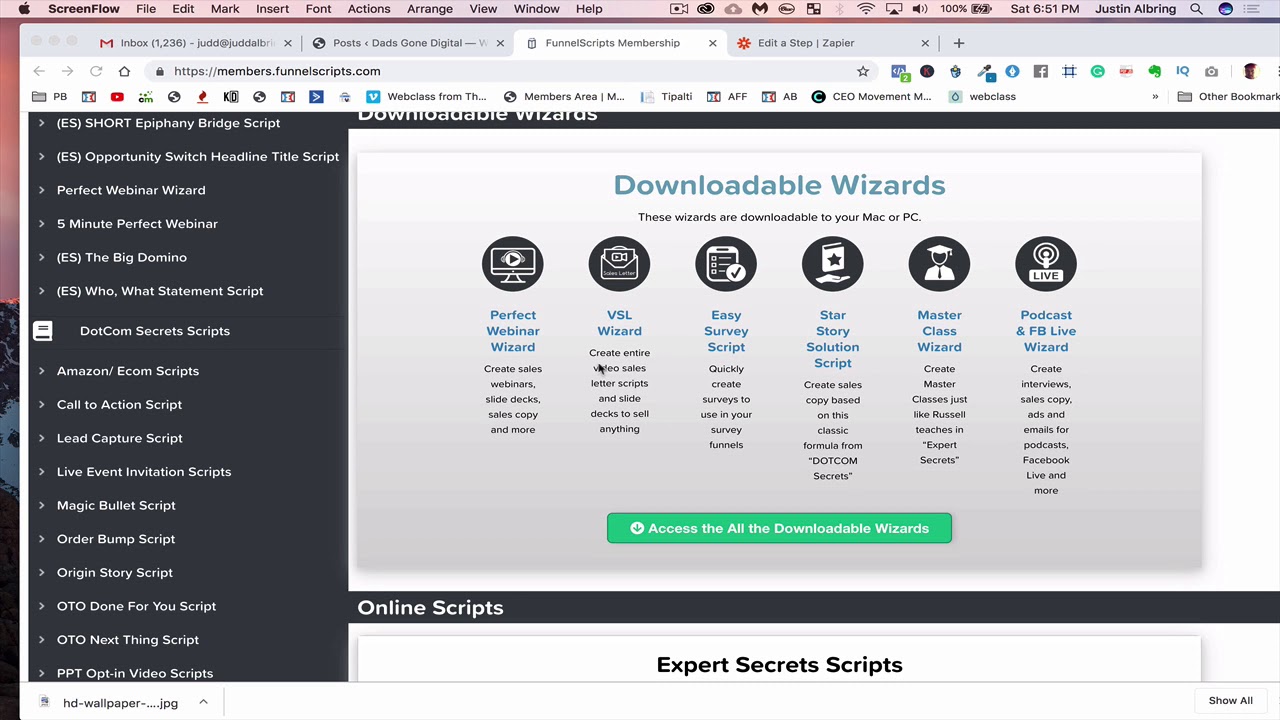The height and width of the screenshot is (720, 1280).
Task: Expand the download options chevron for hd-wallpaper file
Action: pyautogui.click(x=203, y=702)
